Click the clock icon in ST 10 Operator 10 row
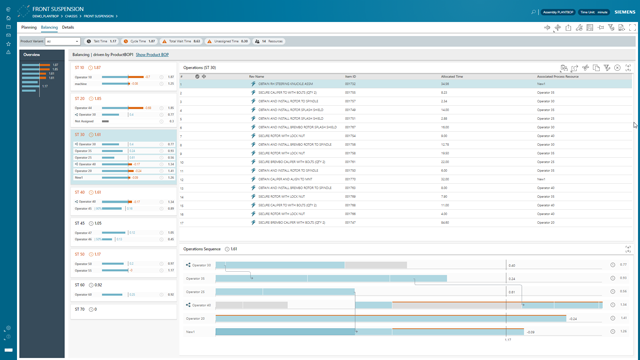640x360 pixels. coord(162,77)
